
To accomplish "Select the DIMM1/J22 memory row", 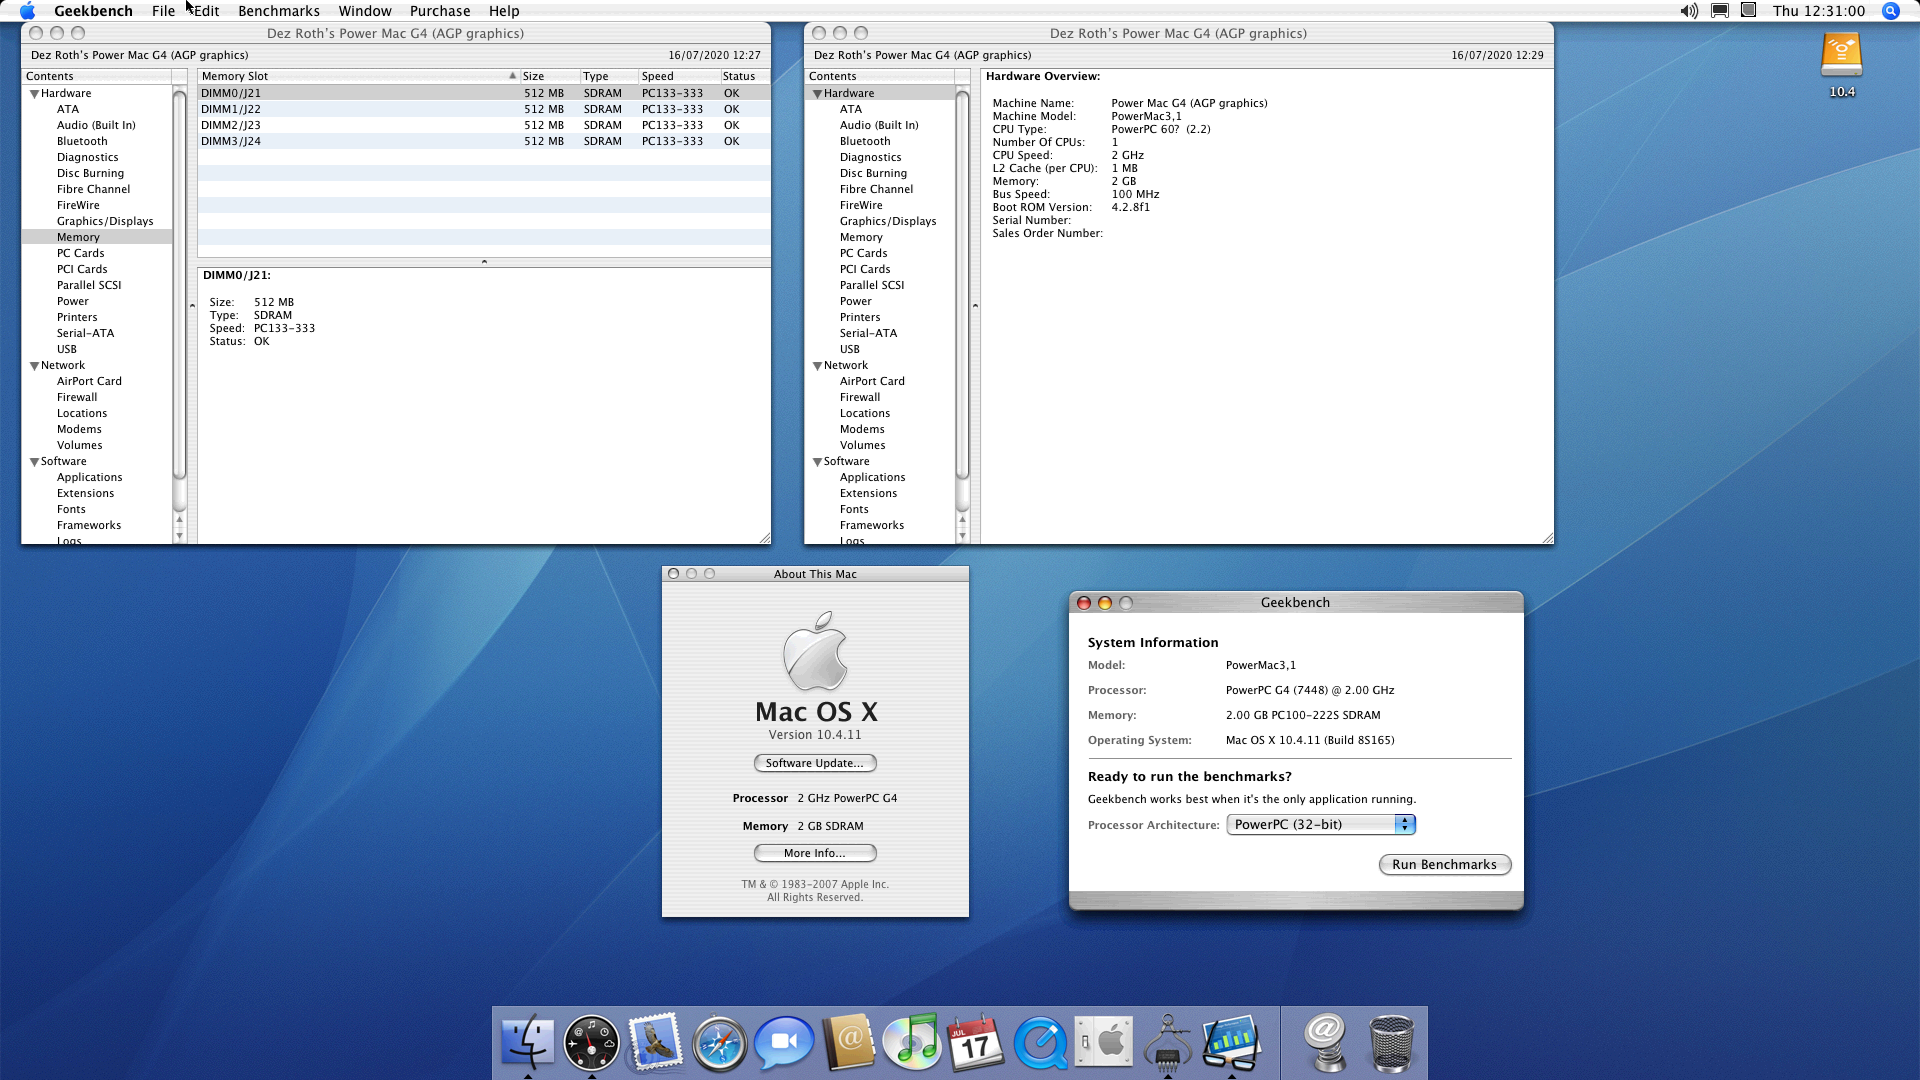I will pos(484,109).
